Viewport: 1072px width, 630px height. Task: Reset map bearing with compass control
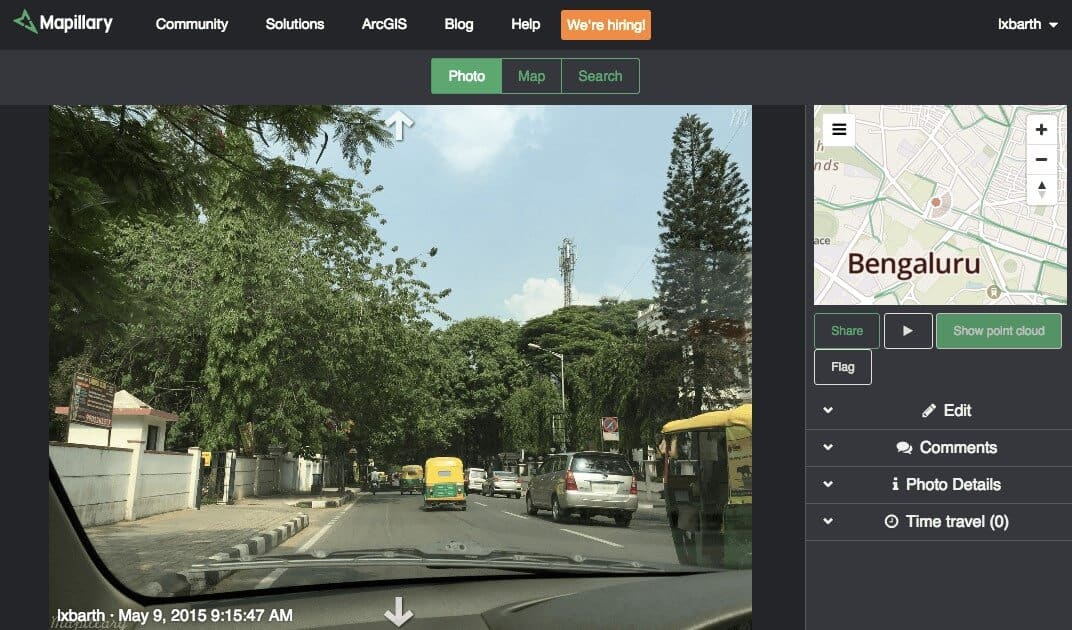click(1041, 189)
